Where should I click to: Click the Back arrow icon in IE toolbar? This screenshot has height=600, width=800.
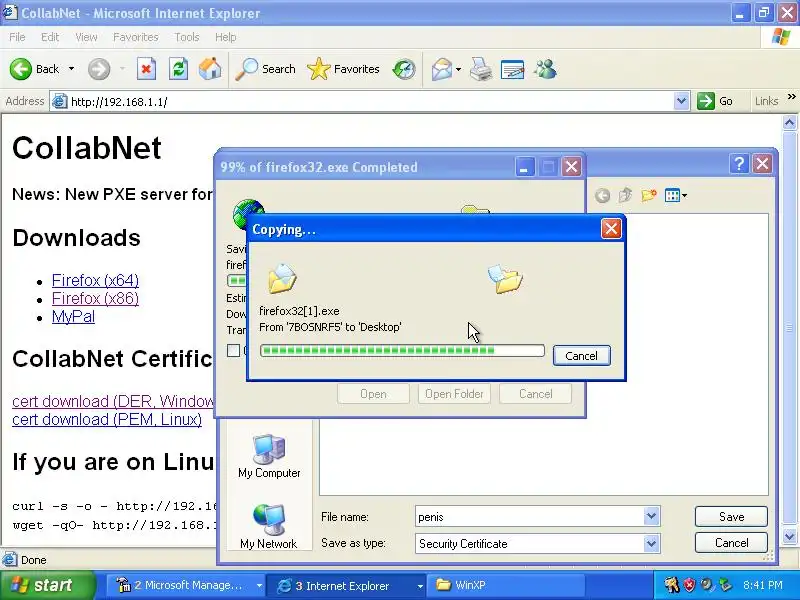[x=21, y=69]
